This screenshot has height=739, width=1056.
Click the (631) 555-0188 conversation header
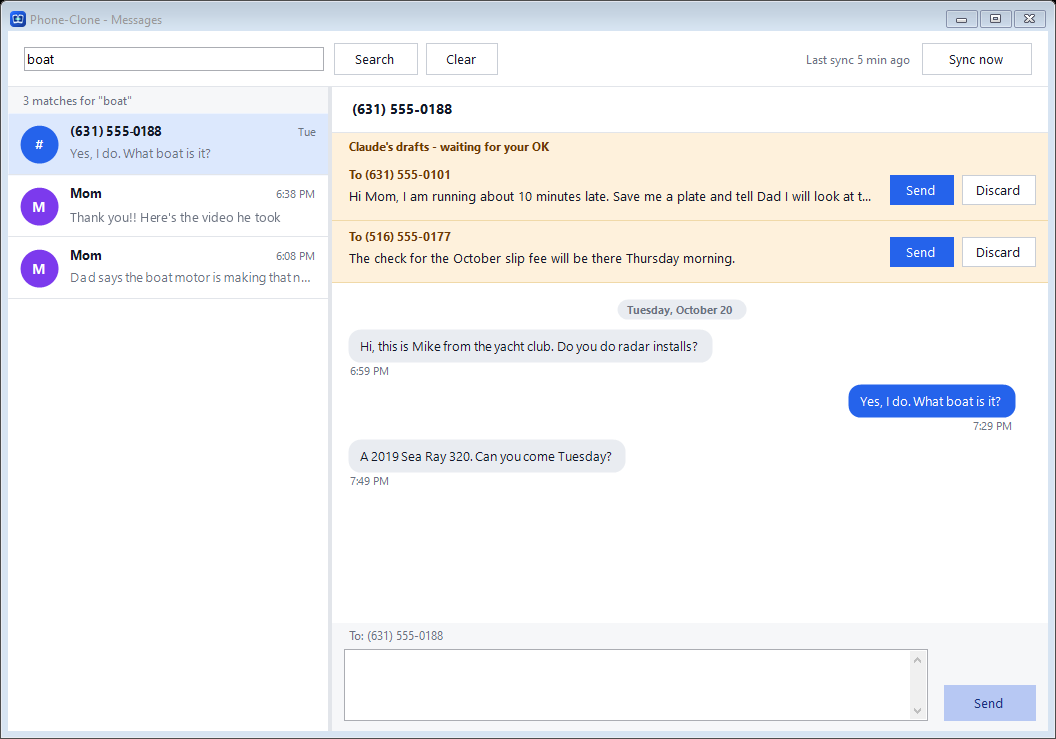402,109
